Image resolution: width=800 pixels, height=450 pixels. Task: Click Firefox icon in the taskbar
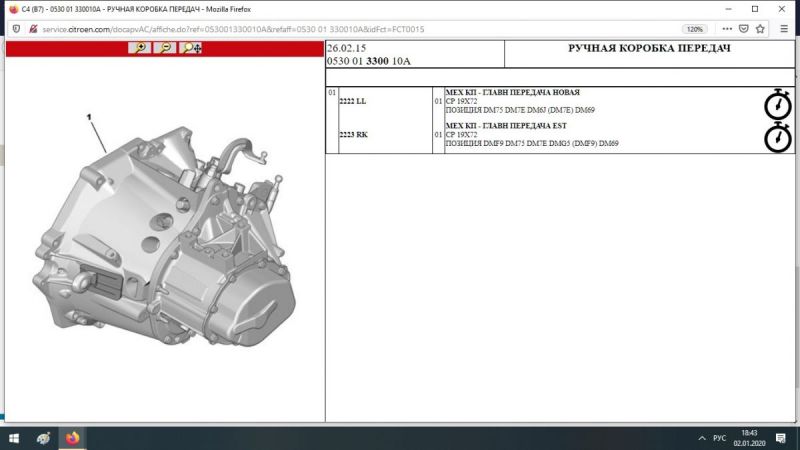click(x=72, y=438)
